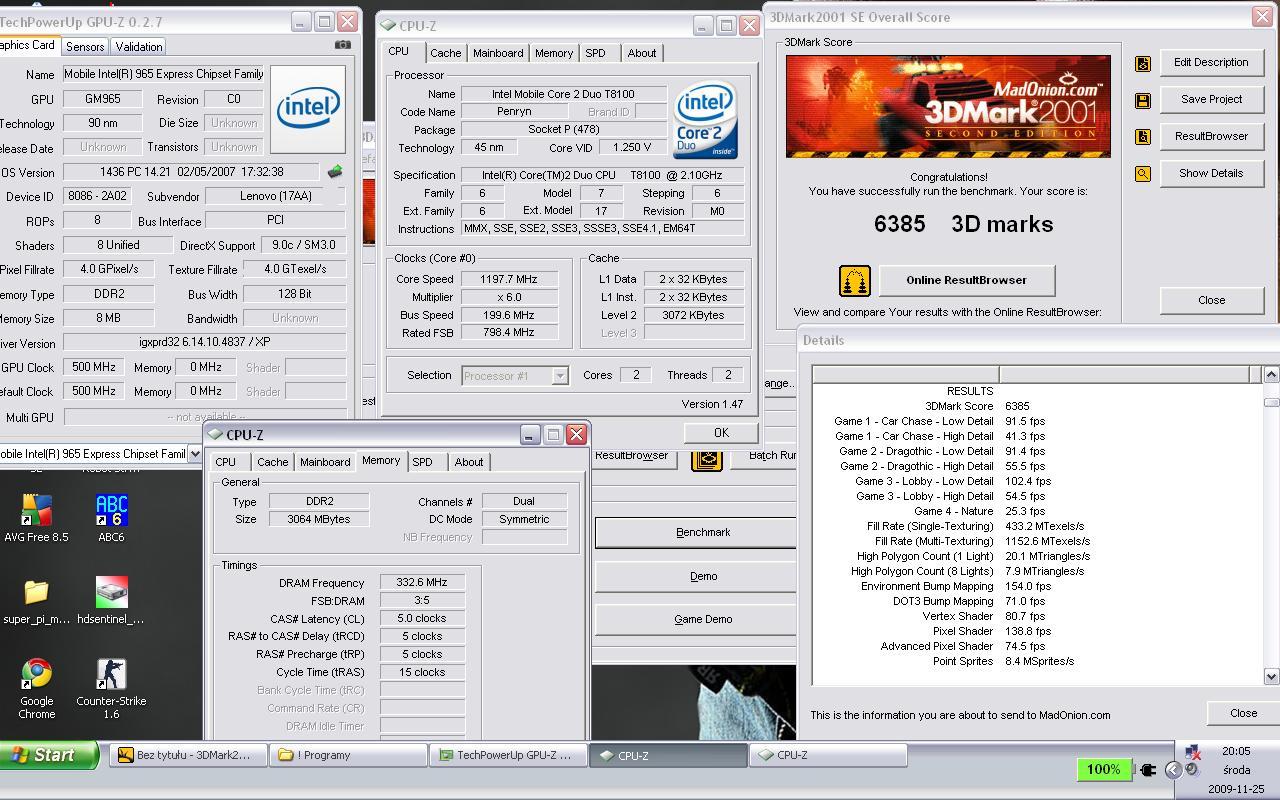The image size is (1280, 800).
Task: Click the Show Details button
Action: (x=1211, y=173)
